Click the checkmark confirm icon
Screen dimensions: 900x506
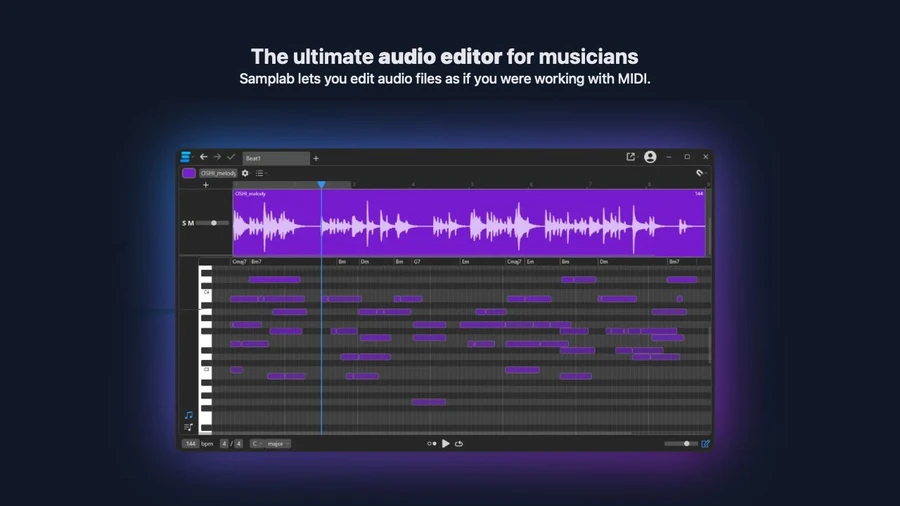point(231,157)
